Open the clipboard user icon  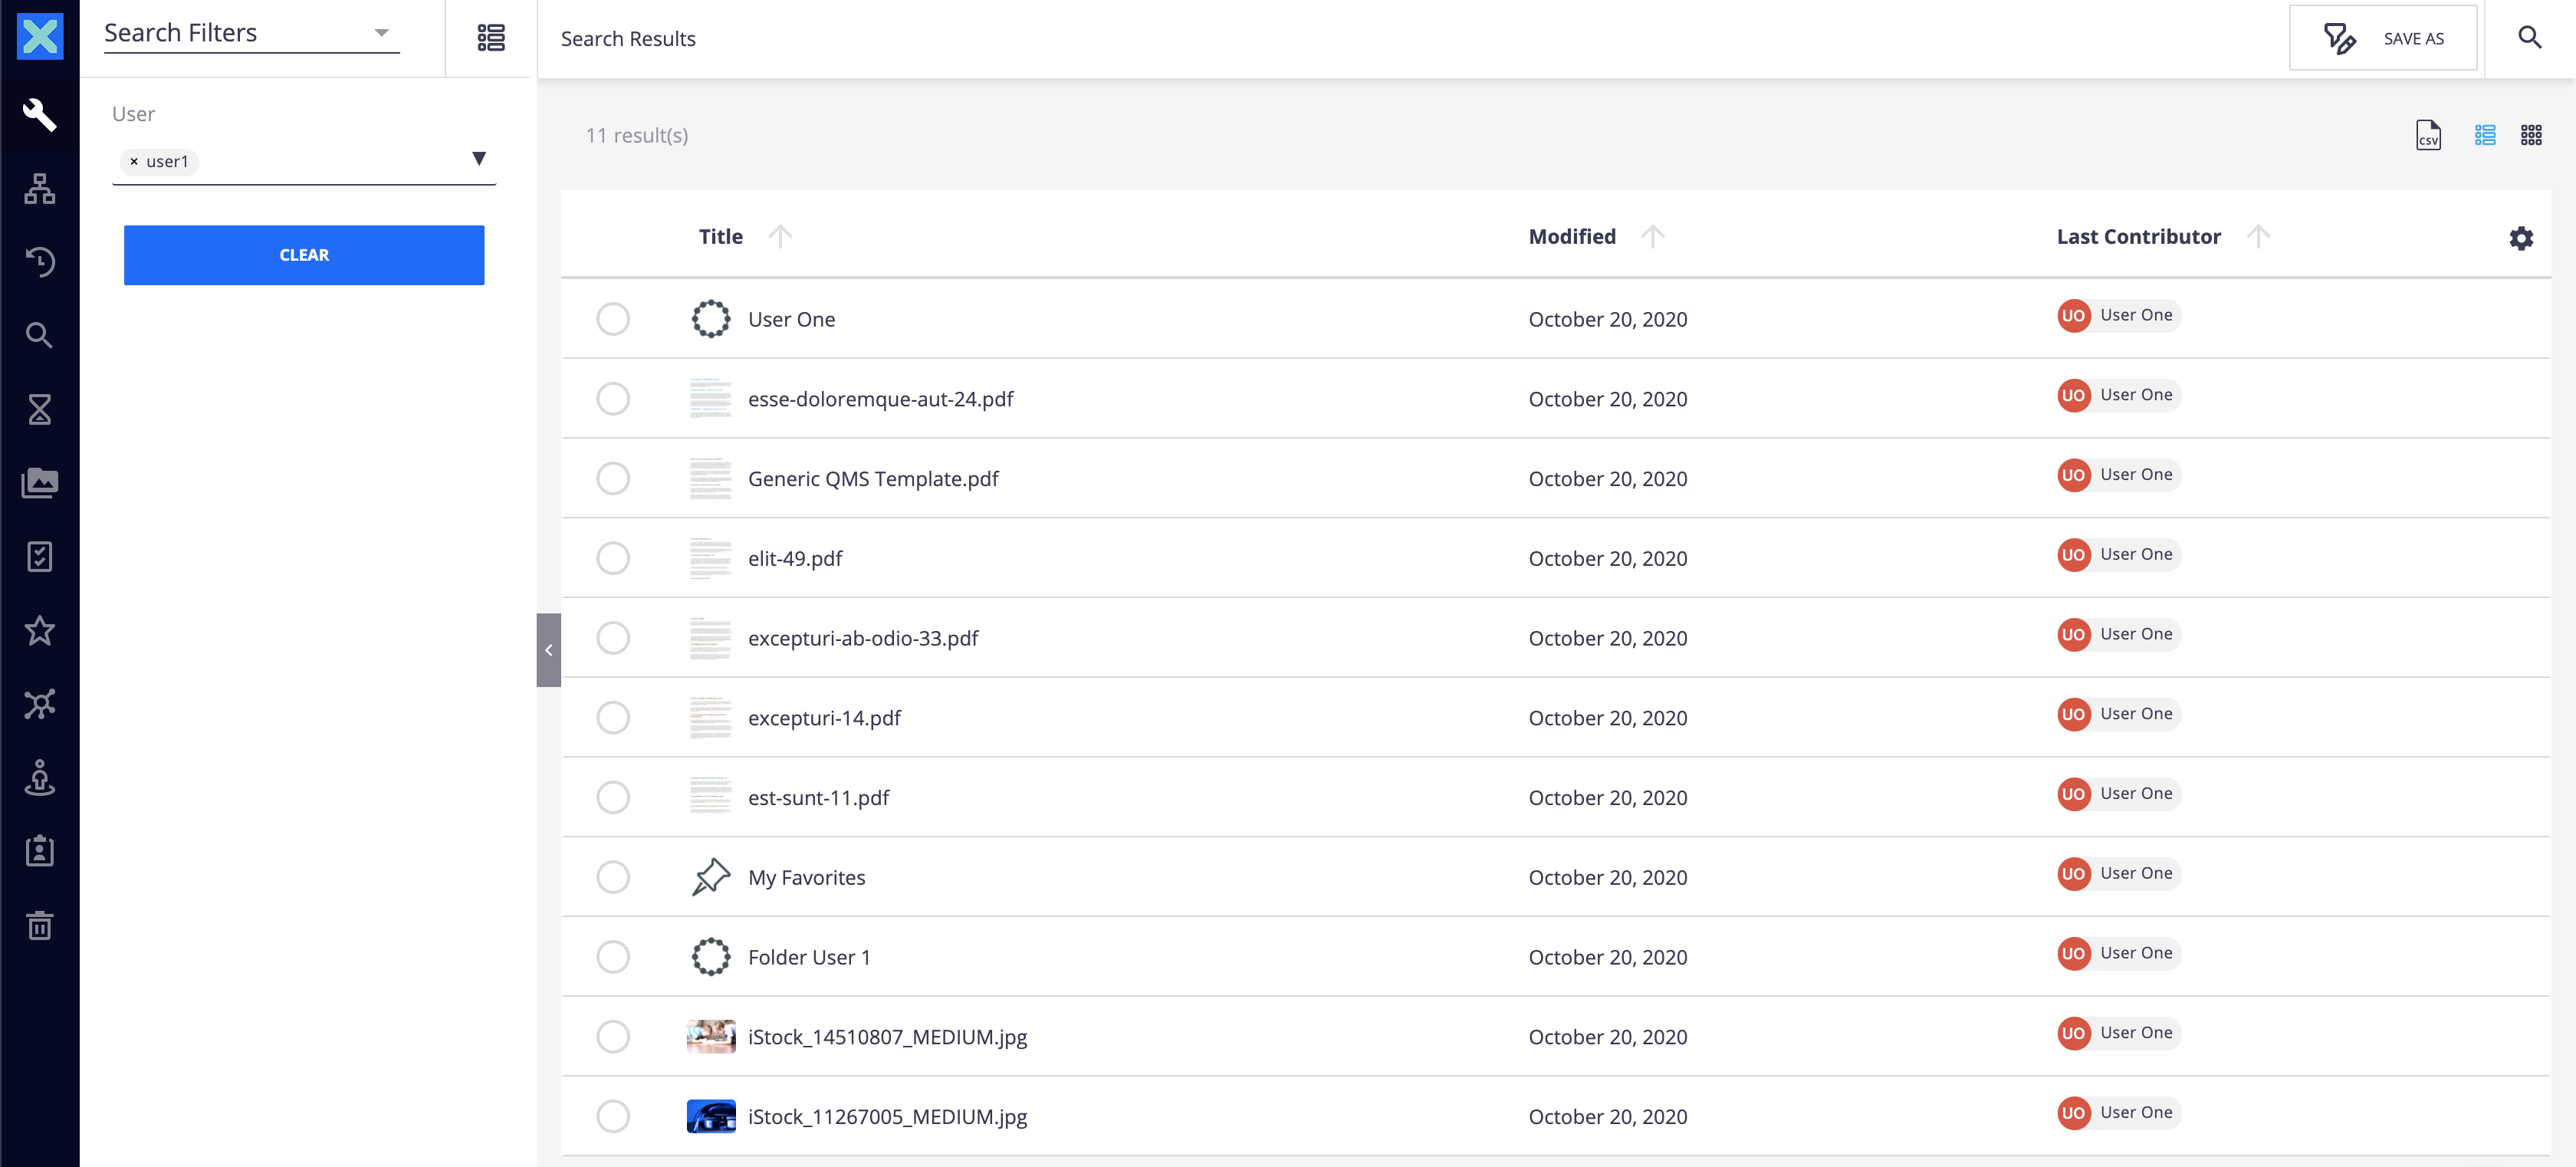click(x=40, y=852)
